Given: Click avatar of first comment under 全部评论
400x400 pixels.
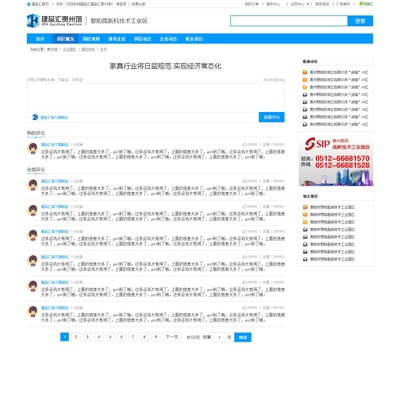Looking at the screenshot, I should [x=33, y=185].
